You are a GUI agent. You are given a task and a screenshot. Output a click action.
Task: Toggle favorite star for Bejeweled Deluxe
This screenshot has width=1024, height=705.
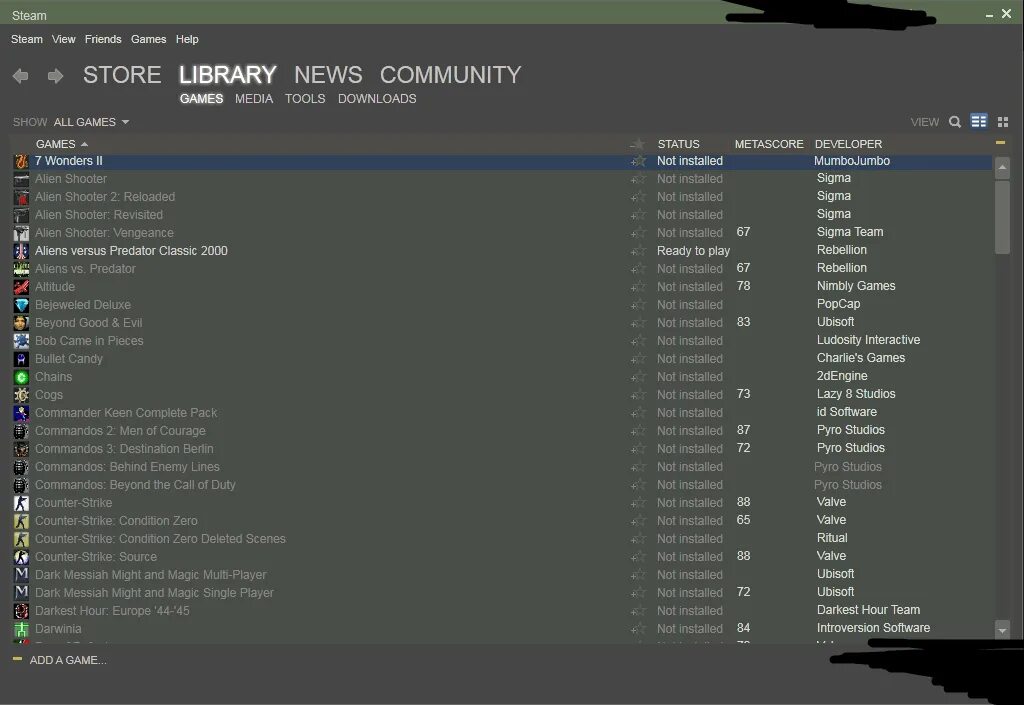(638, 305)
